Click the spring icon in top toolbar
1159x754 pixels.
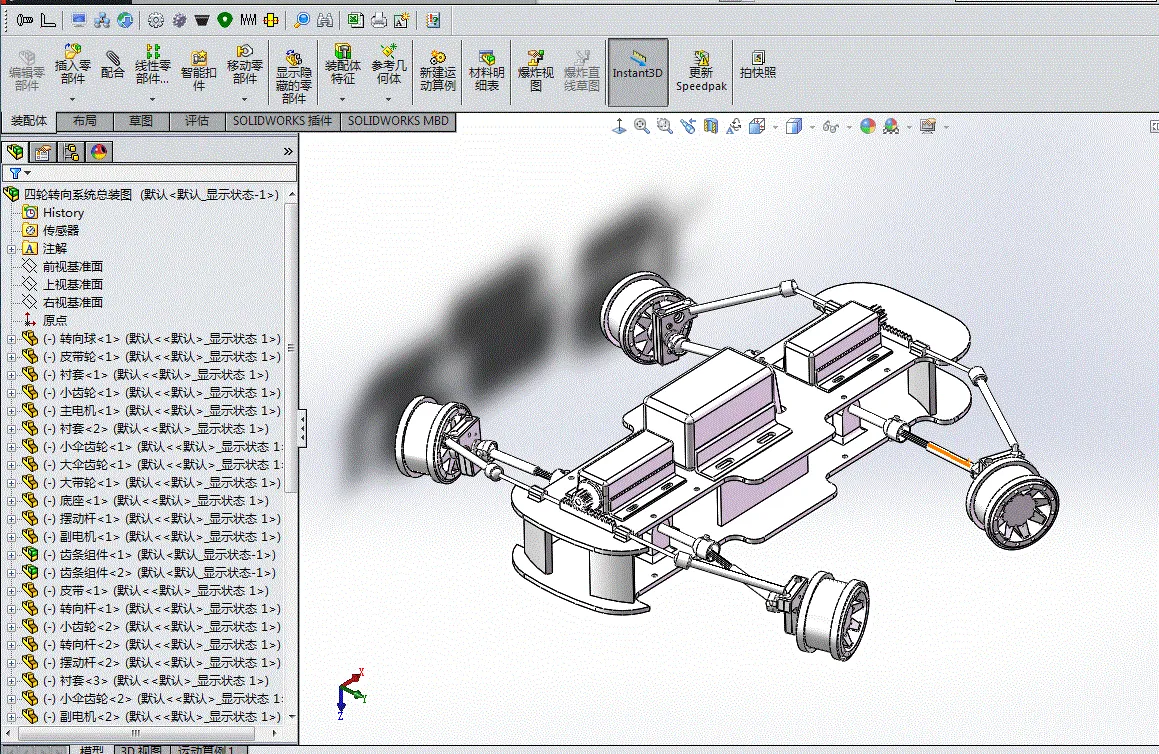248,20
